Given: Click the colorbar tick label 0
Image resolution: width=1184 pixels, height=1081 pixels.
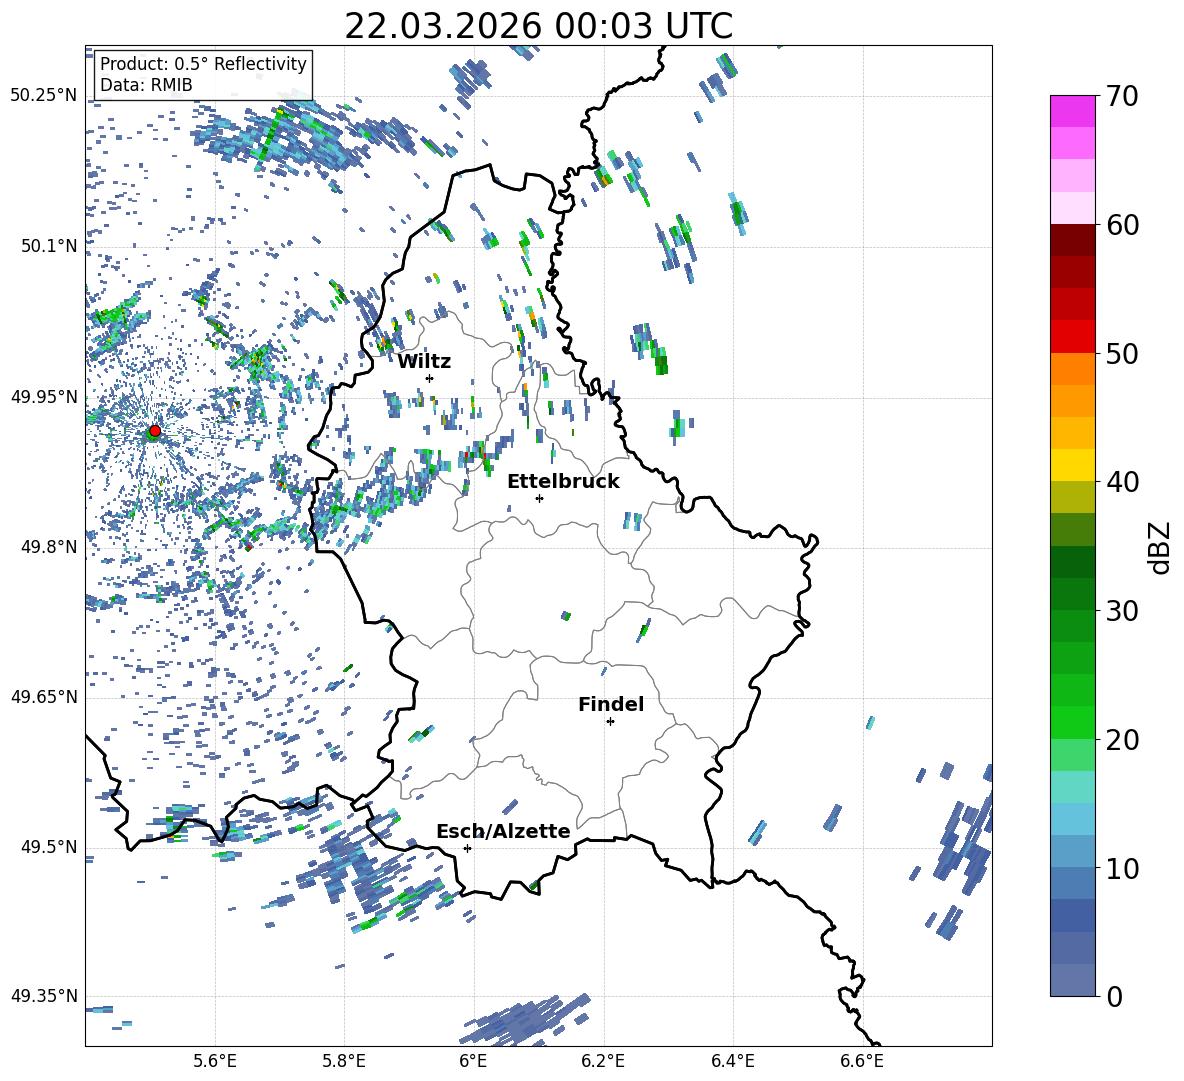Looking at the screenshot, I should tap(1113, 996).
